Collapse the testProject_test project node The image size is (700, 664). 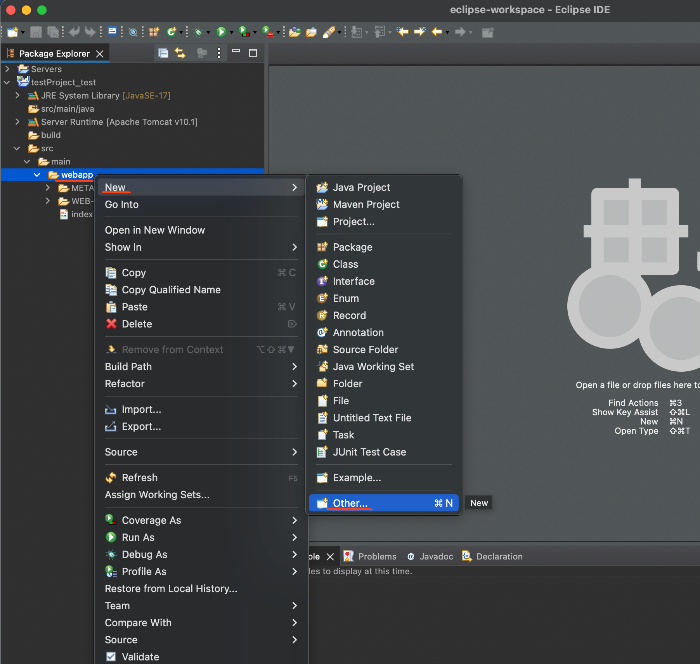(7, 82)
